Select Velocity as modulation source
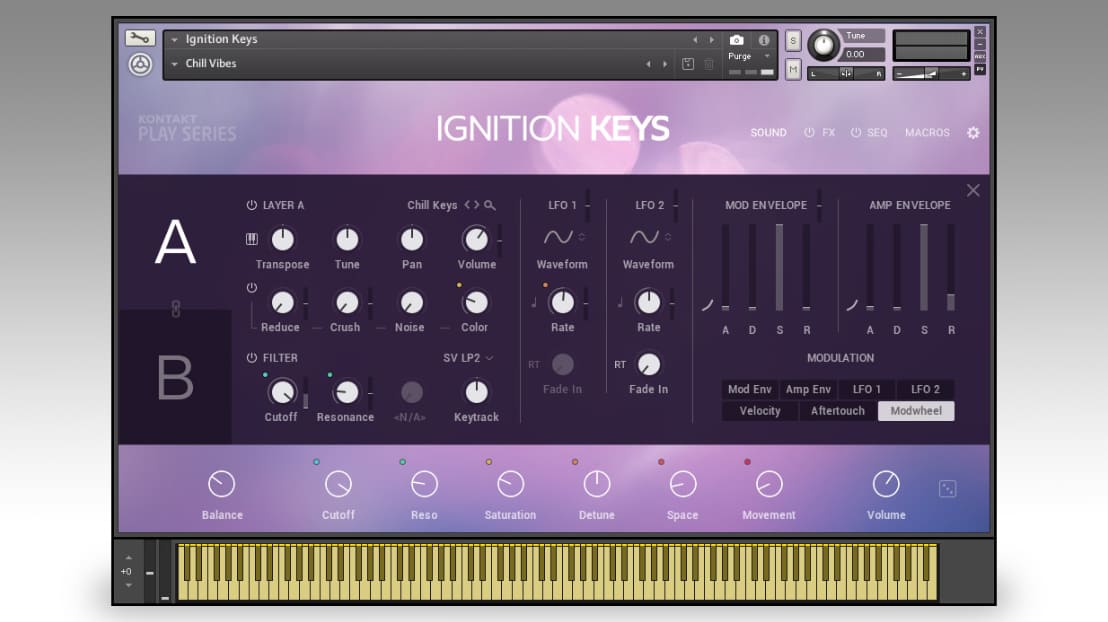Viewport: 1108px width, 622px height. pos(759,410)
